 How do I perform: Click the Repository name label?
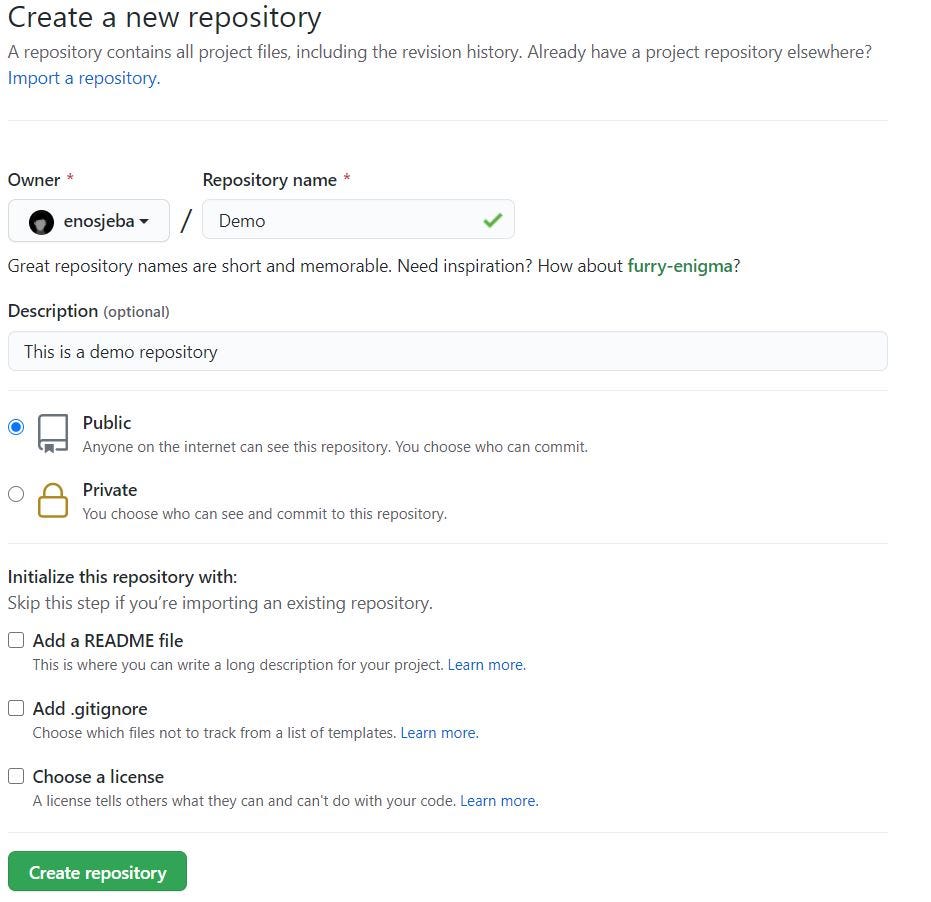pyautogui.click(x=270, y=180)
